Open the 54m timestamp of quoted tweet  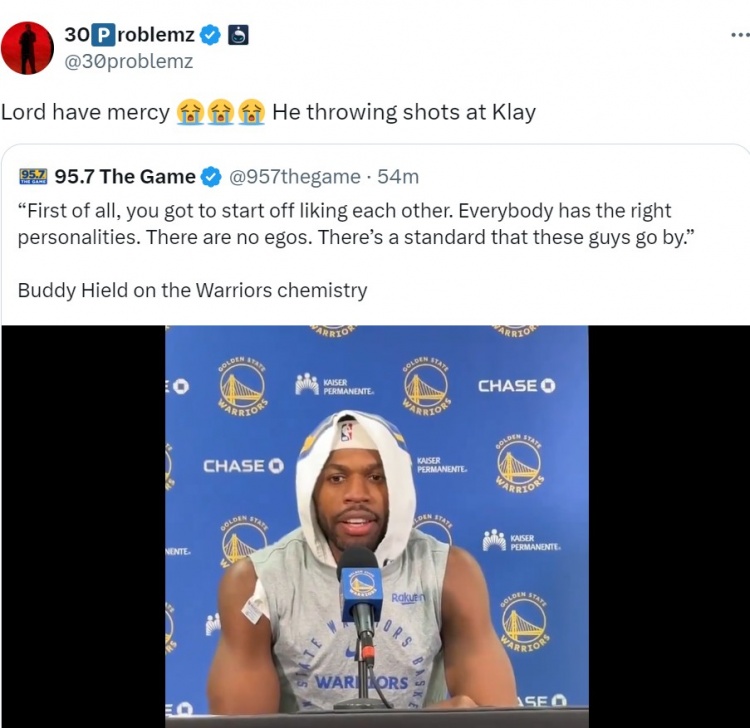point(398,177)
